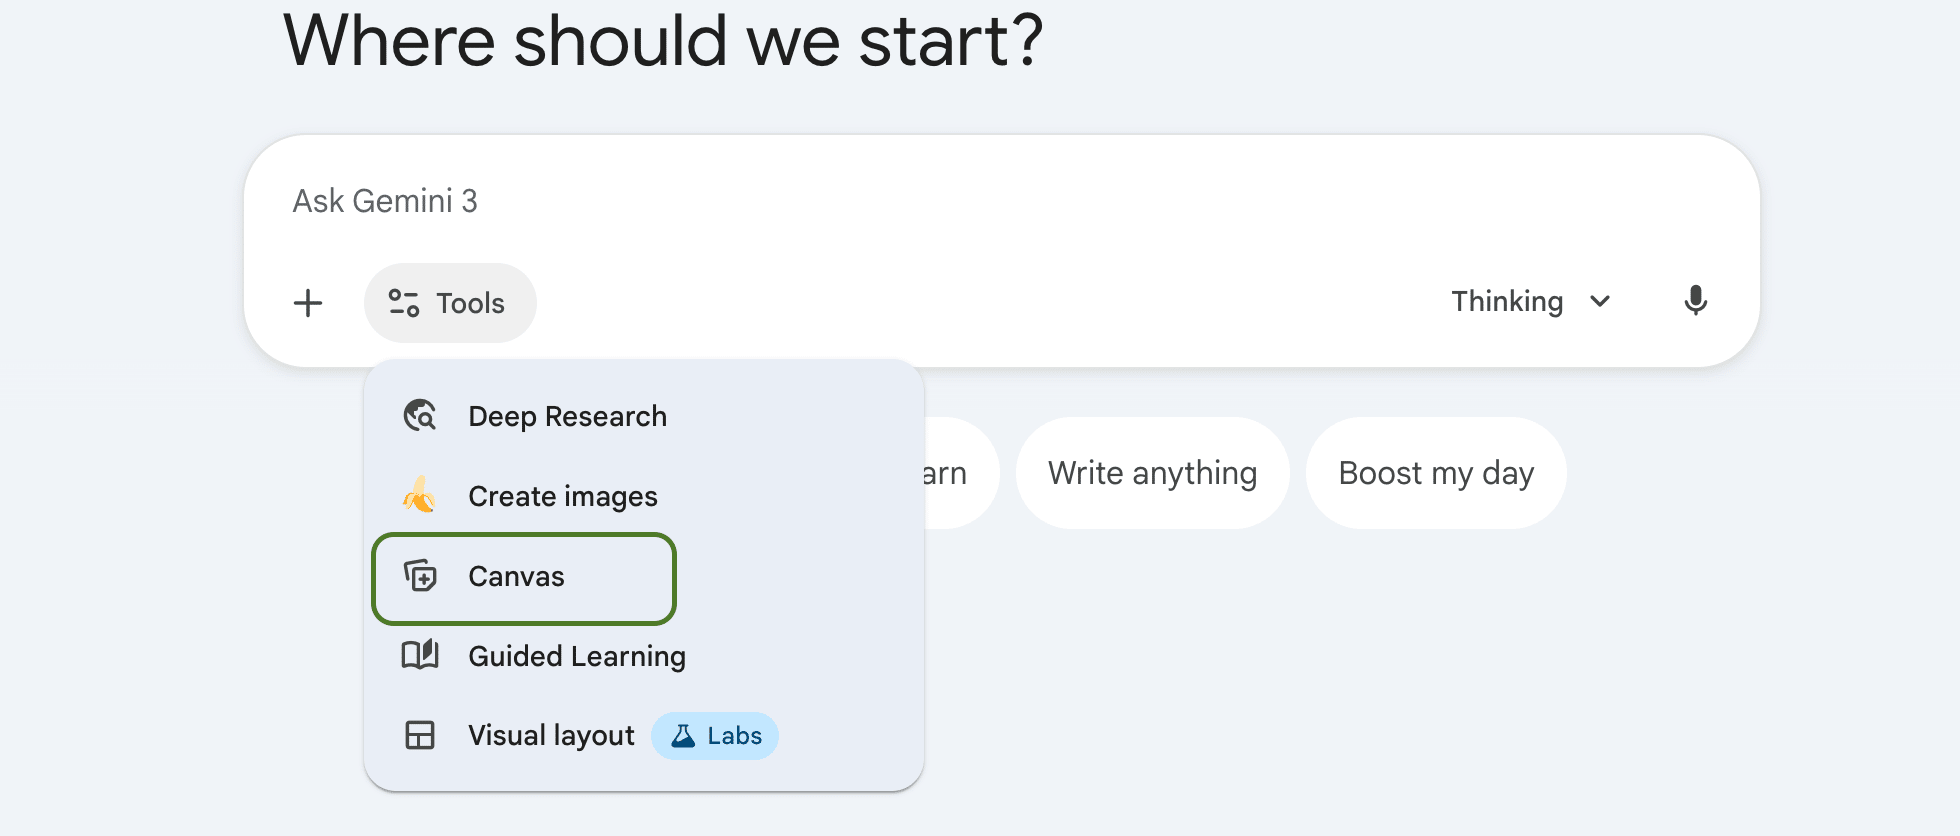The image size is (1960, 836).
Task: Click the chevron arrow next to Thinking
Action: coord(1600,301)
